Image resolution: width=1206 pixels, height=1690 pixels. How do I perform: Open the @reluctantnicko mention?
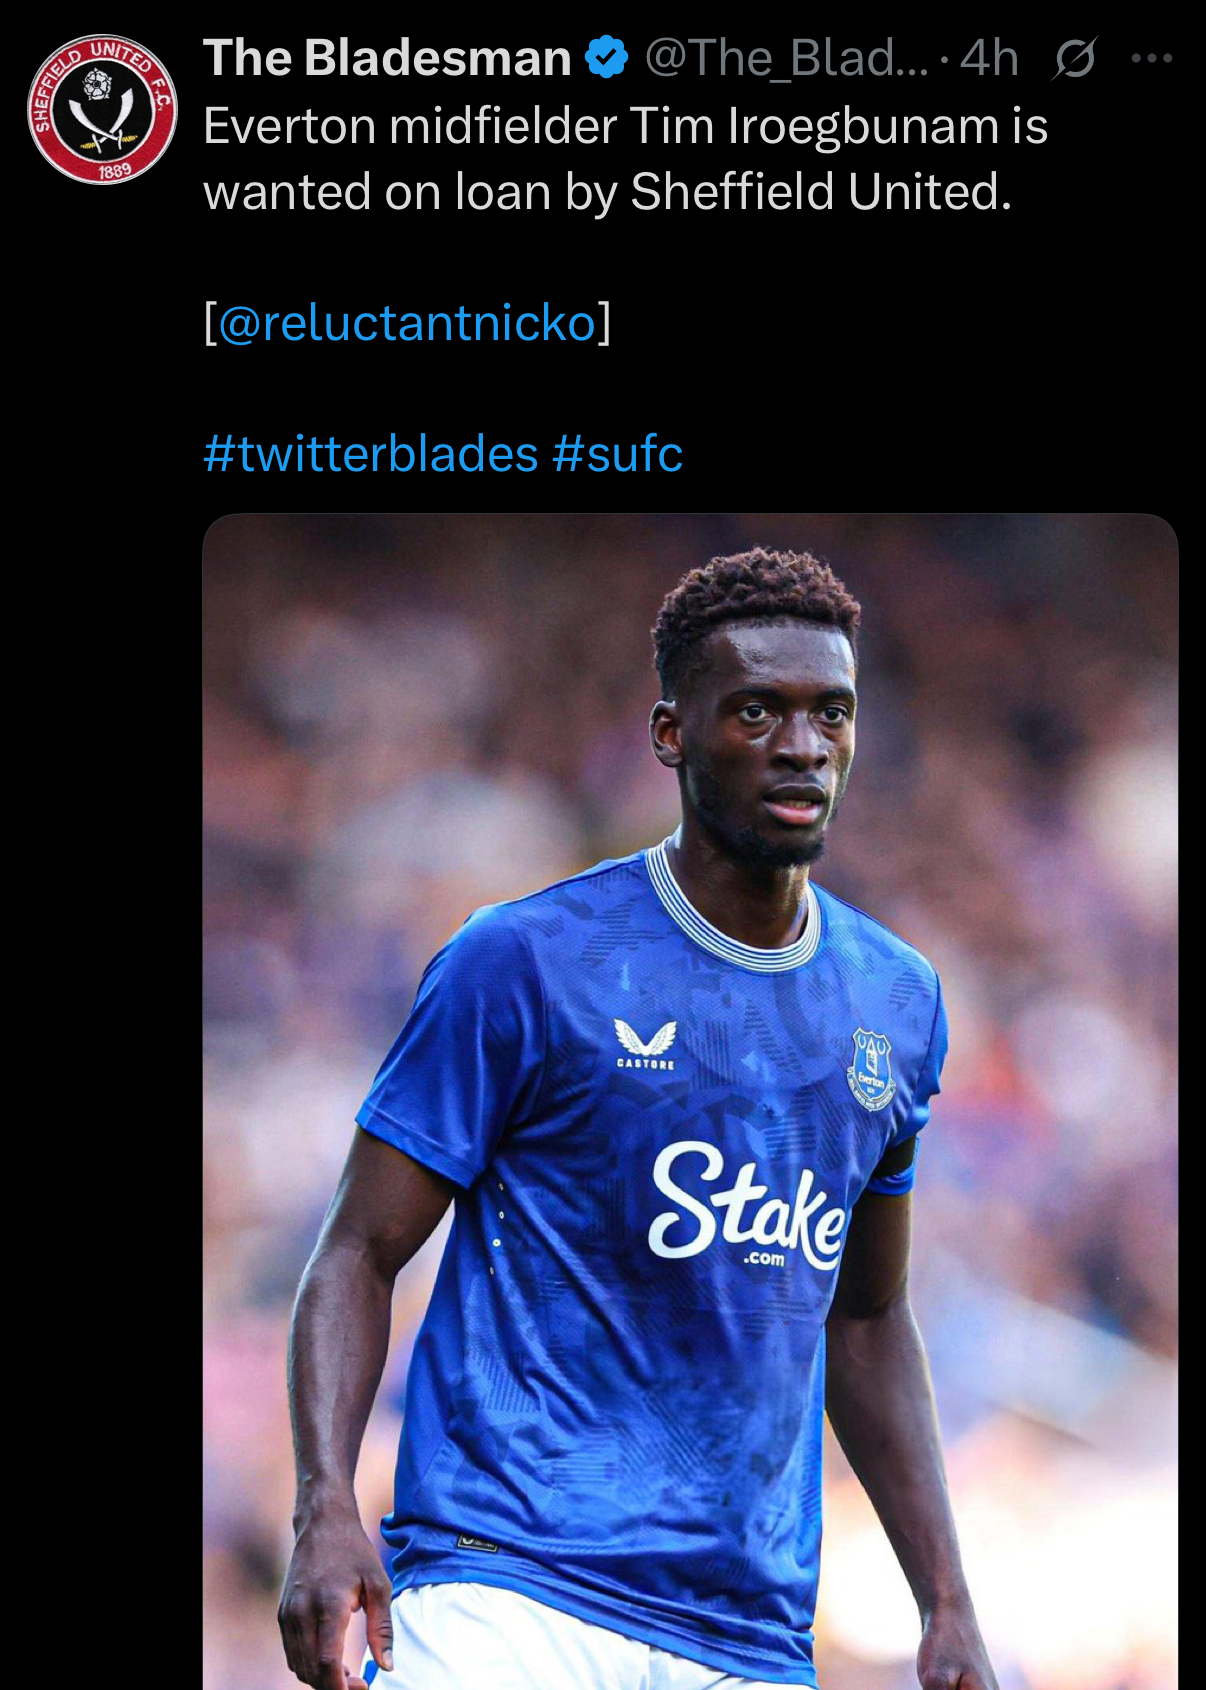(407, 322)
